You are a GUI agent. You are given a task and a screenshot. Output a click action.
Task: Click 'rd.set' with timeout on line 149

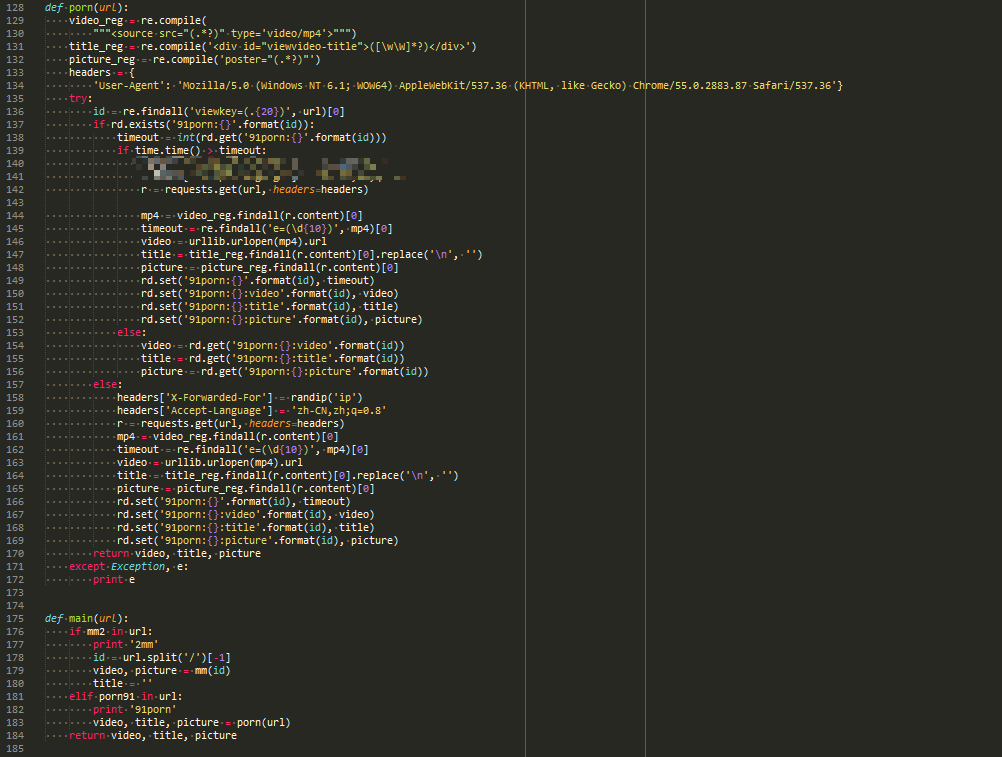(258, 280)
